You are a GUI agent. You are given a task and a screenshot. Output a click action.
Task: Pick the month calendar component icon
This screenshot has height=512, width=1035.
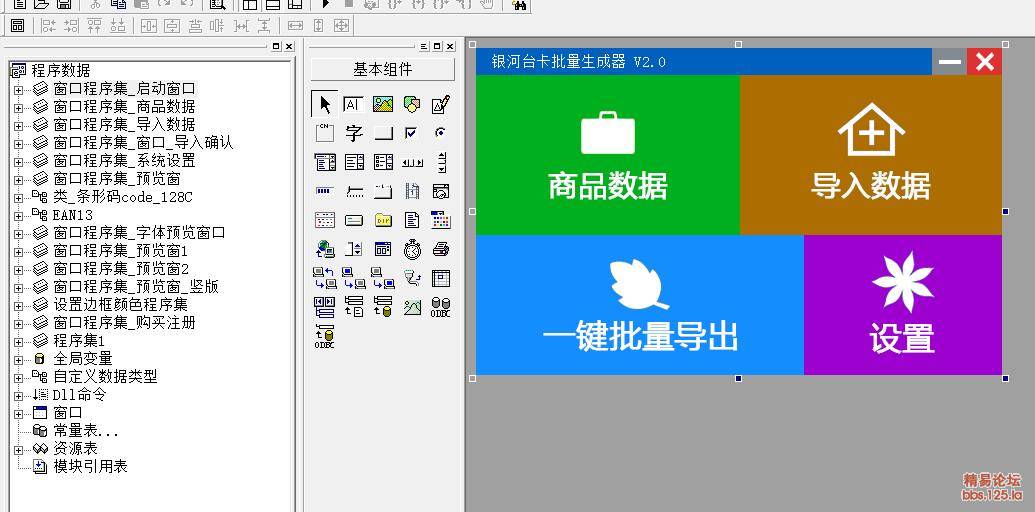click(x=324, y=220)
